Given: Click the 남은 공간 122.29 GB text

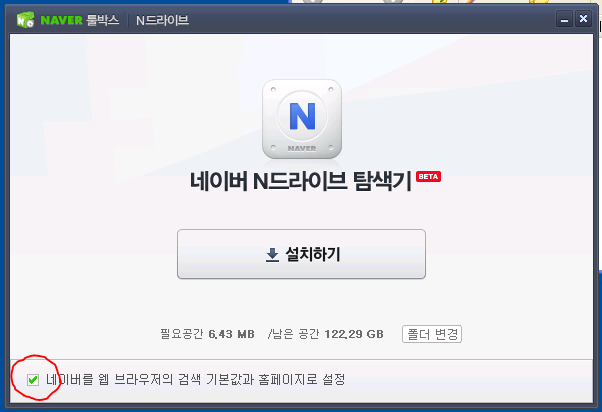Looking at the screenshot, I should click(327, 334).
